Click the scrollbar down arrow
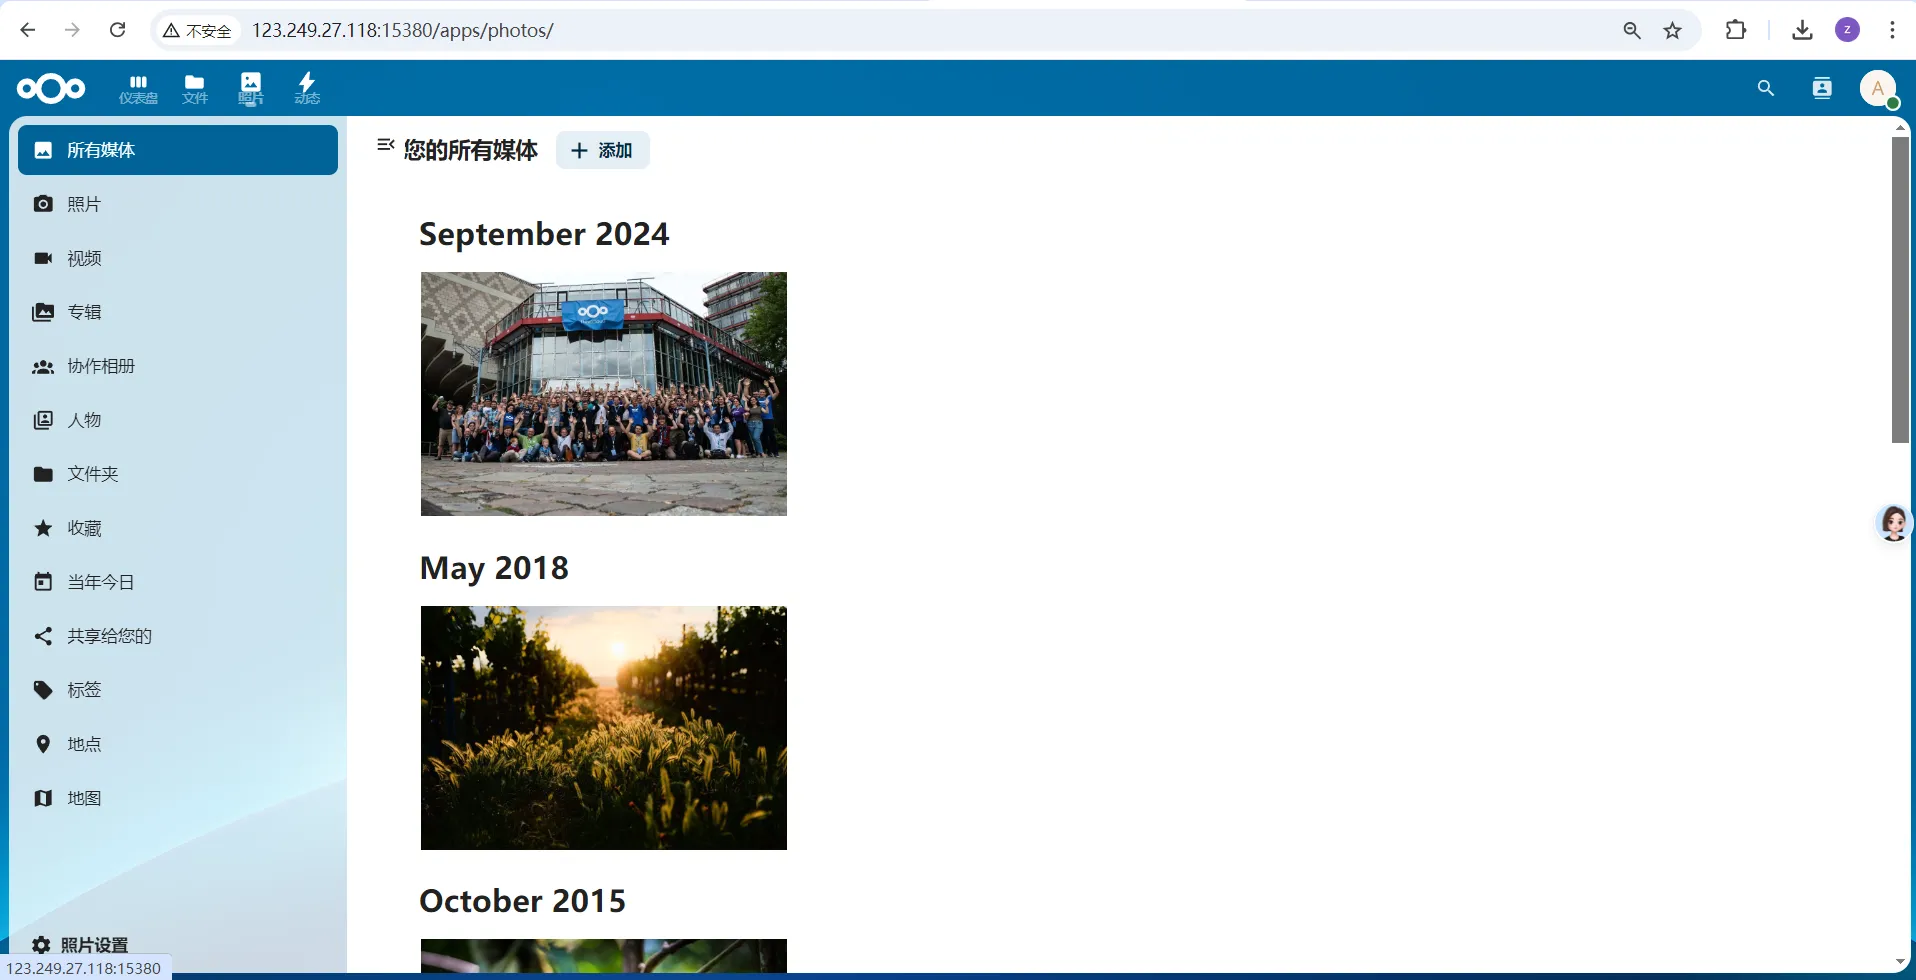Screen dimensions: 1916x980 (1900, 962)
